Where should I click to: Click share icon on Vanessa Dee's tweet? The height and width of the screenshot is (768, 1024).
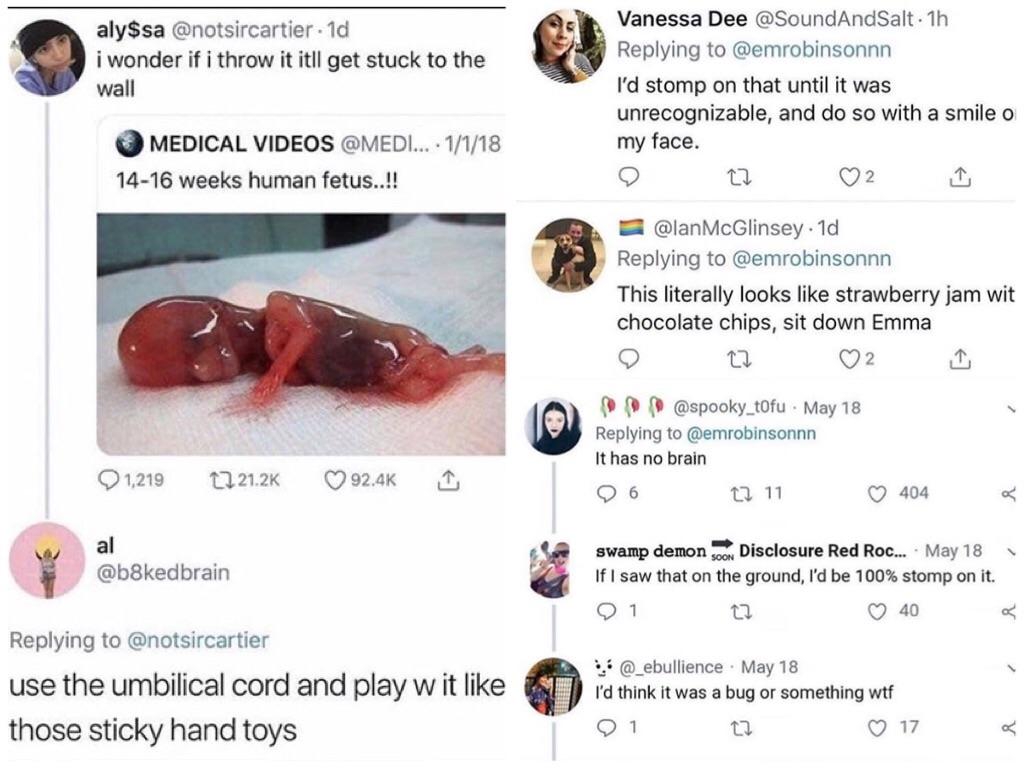959,176
